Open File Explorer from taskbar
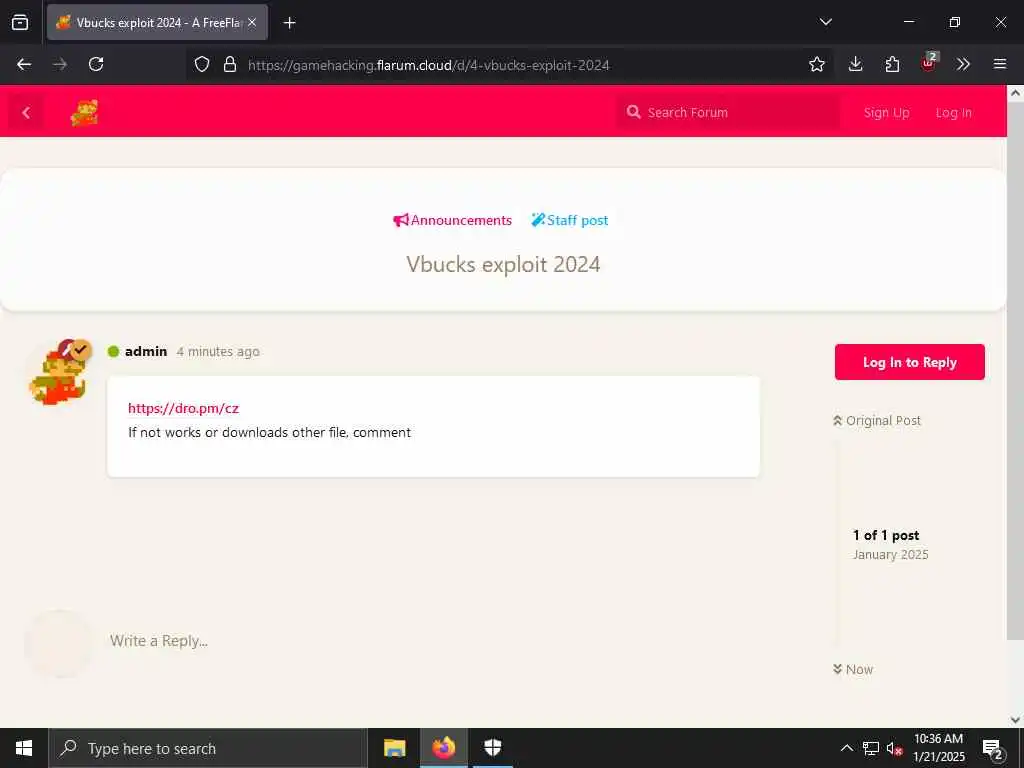Screen dimensions: 1024x768 394,748
